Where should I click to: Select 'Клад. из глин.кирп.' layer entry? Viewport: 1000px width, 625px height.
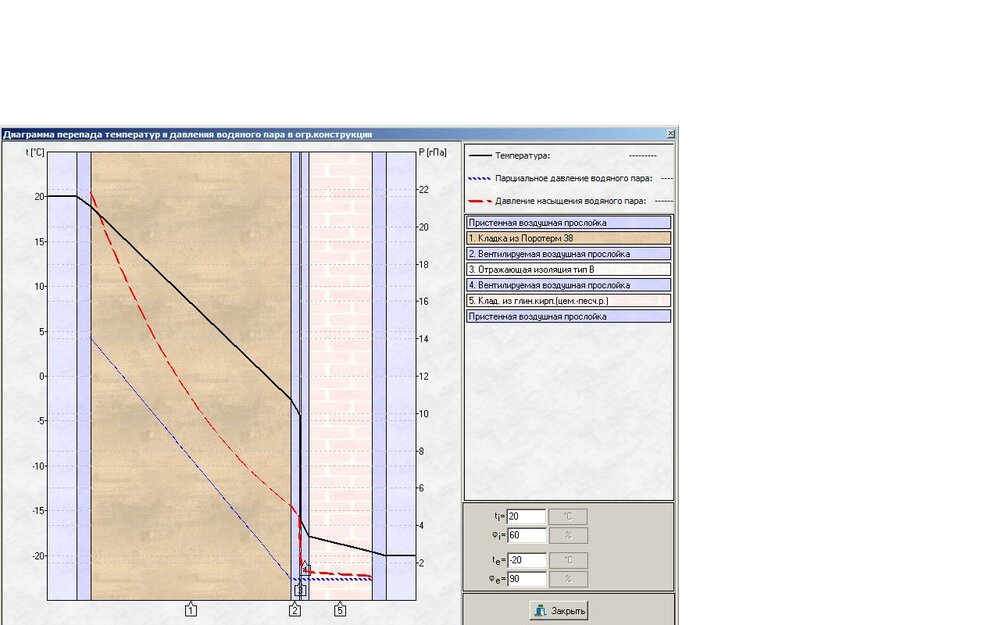click(x=567, y=300)
